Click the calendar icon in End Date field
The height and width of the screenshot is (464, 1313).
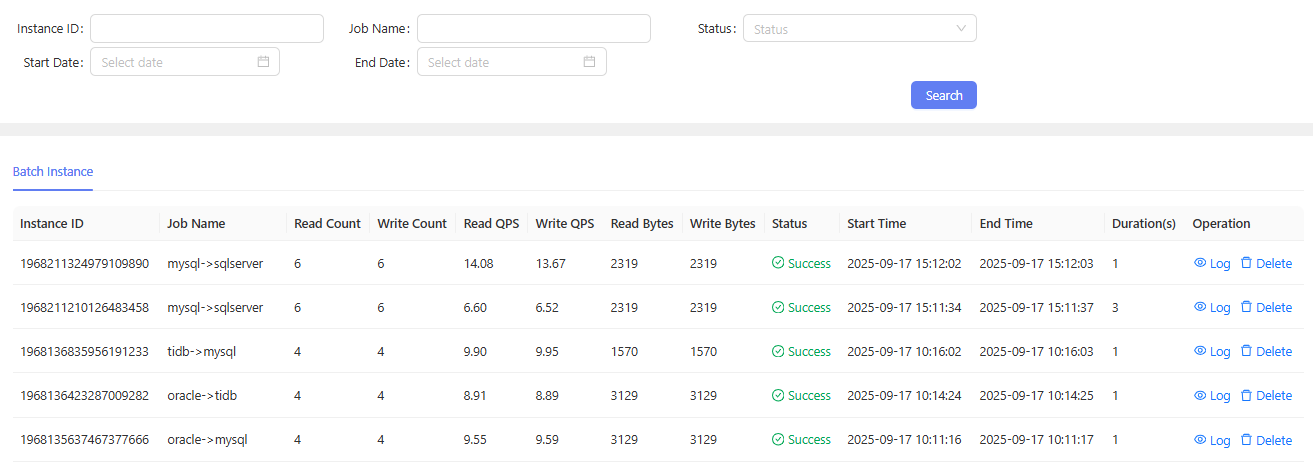click(590, 62)
